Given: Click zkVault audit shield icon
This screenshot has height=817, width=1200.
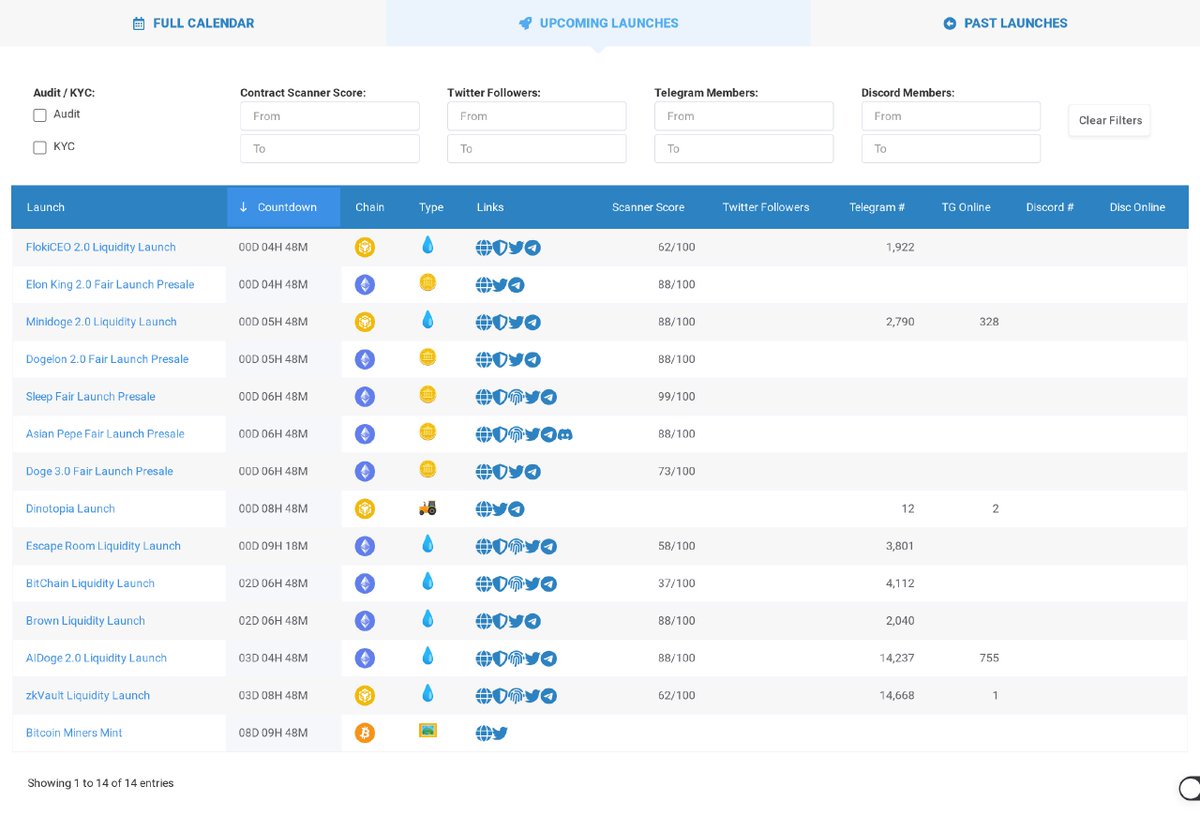Looking at the screenshot, I should (x=500, y=696).
